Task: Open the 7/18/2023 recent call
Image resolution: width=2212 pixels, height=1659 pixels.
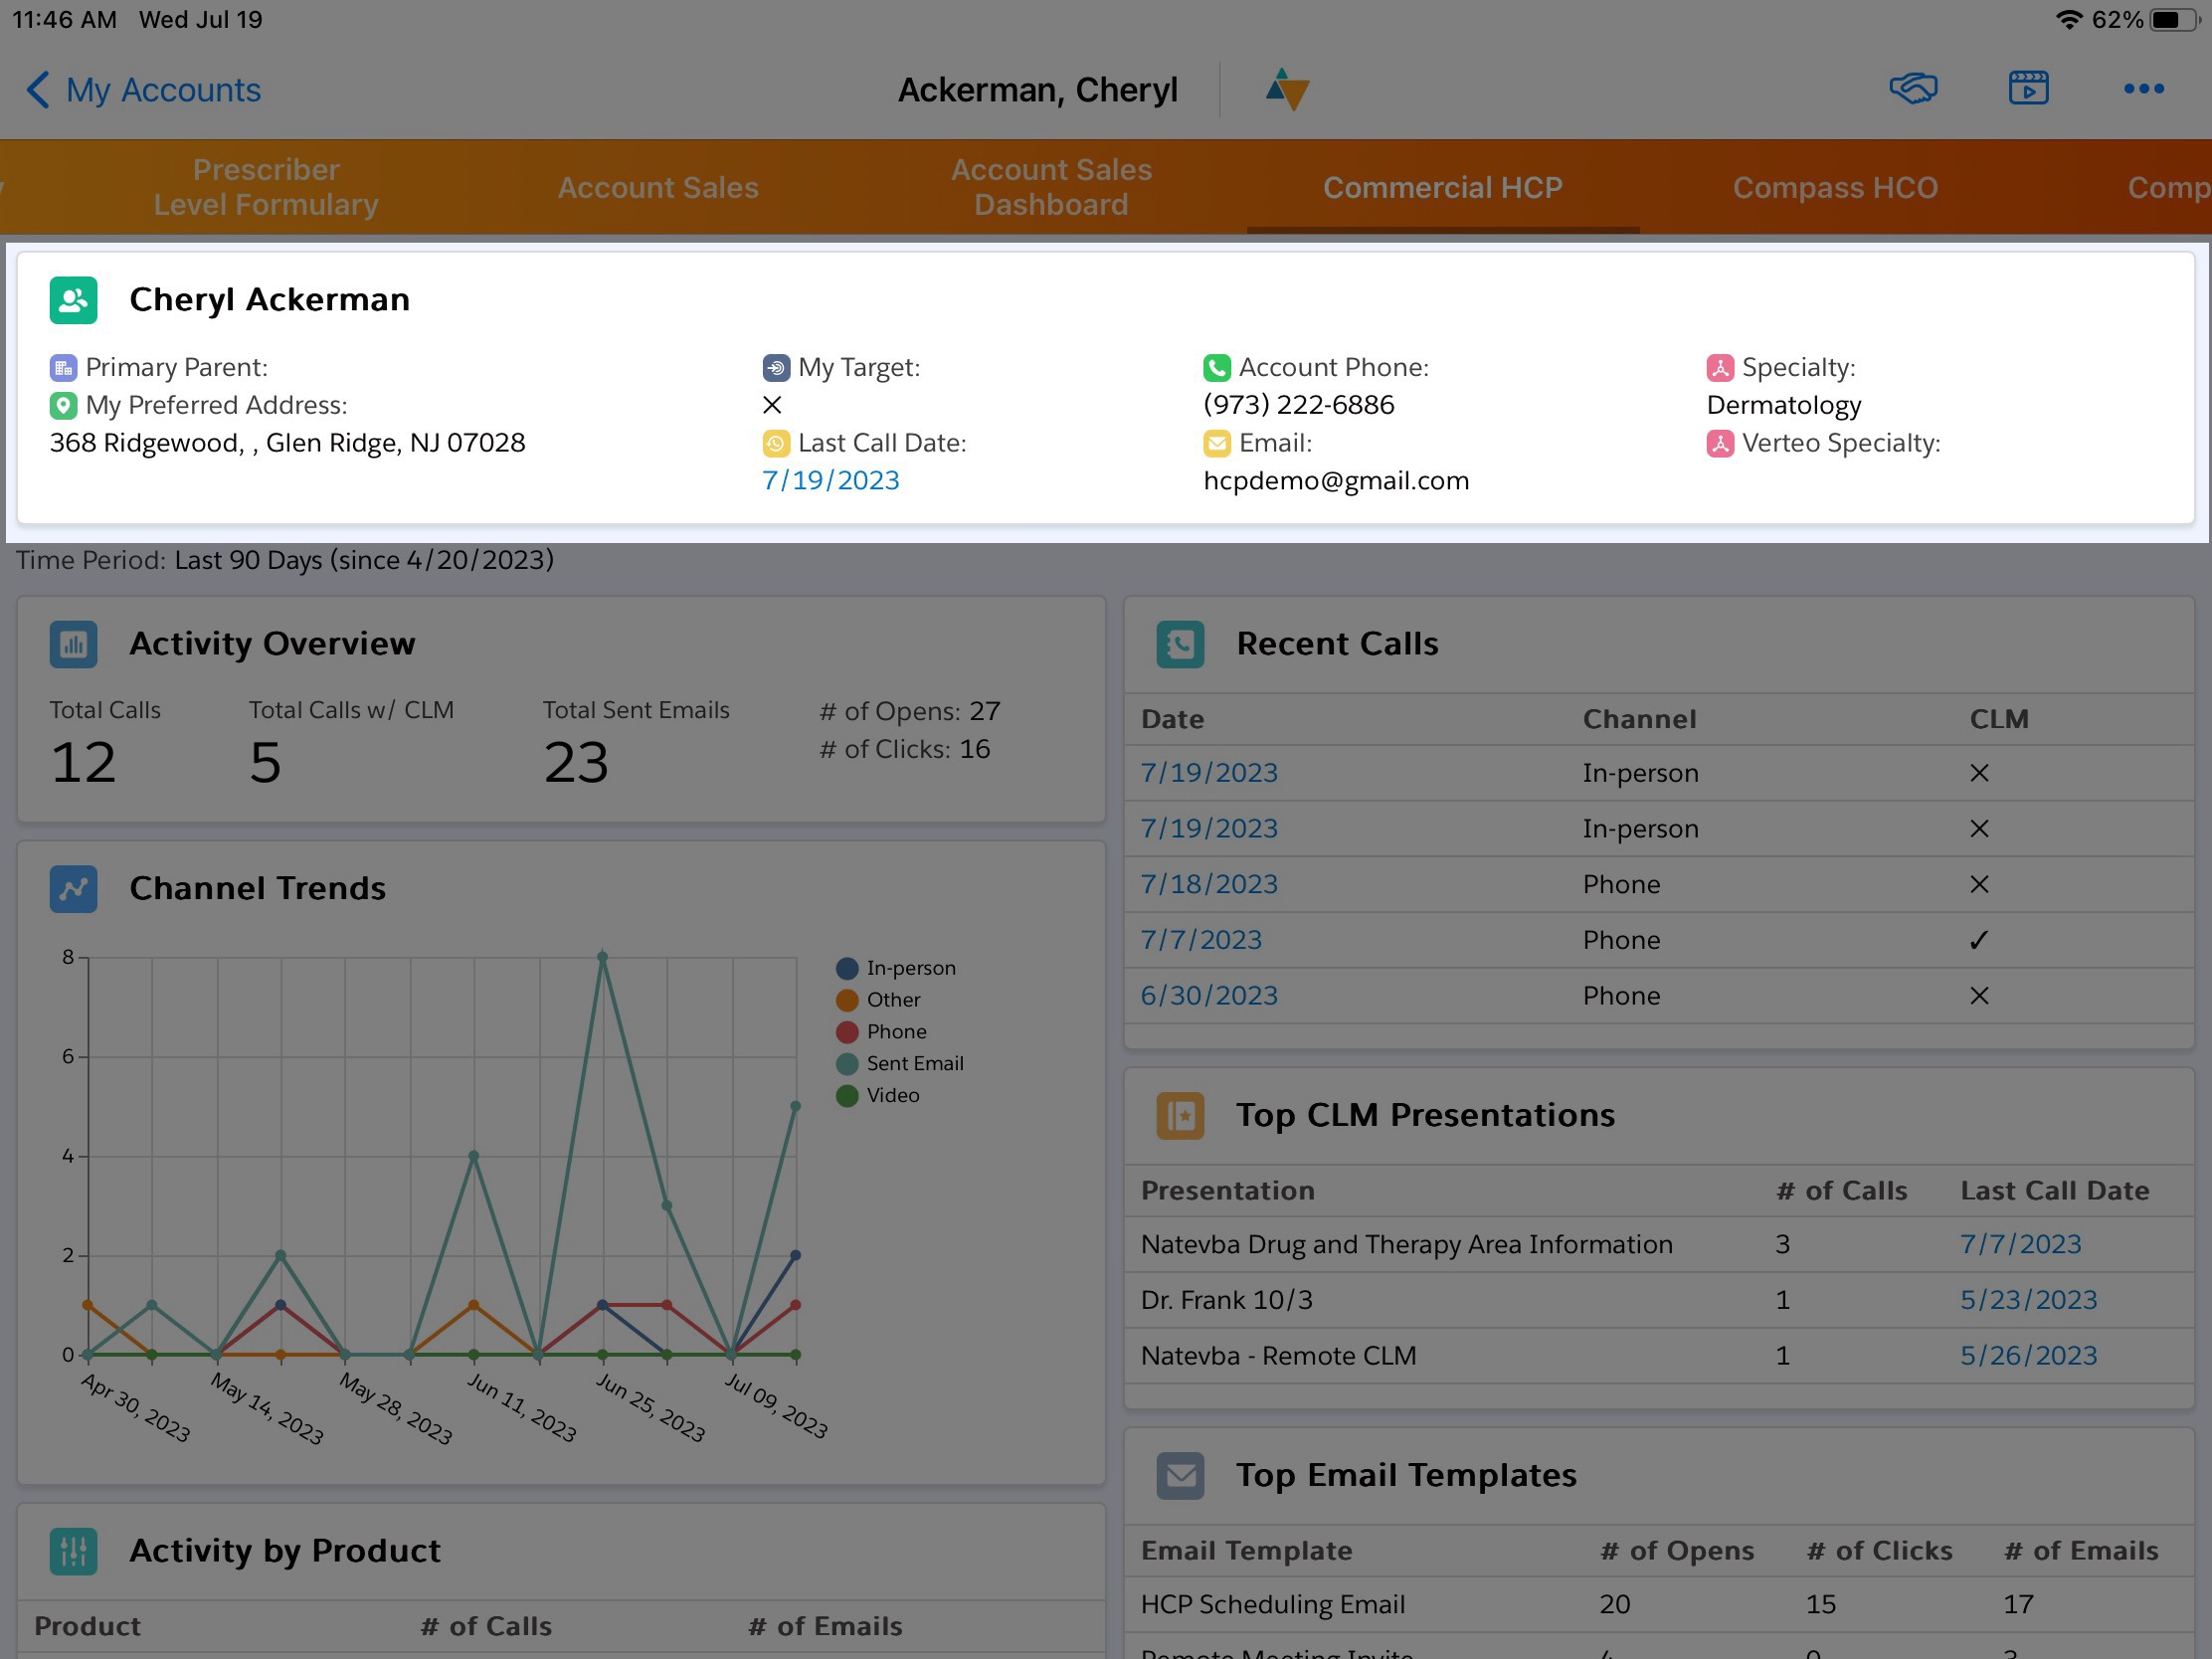Action: 1208,884
